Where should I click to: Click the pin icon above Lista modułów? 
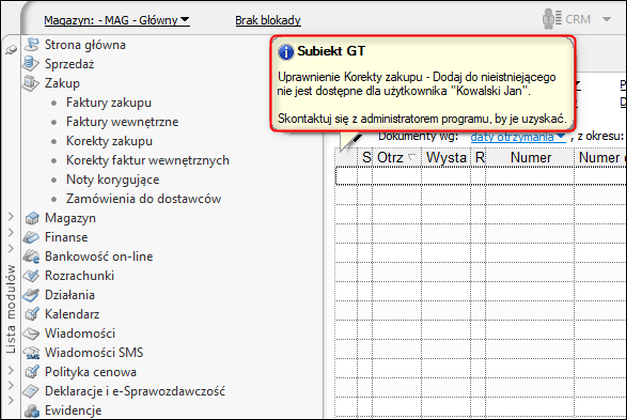(11, 50)
